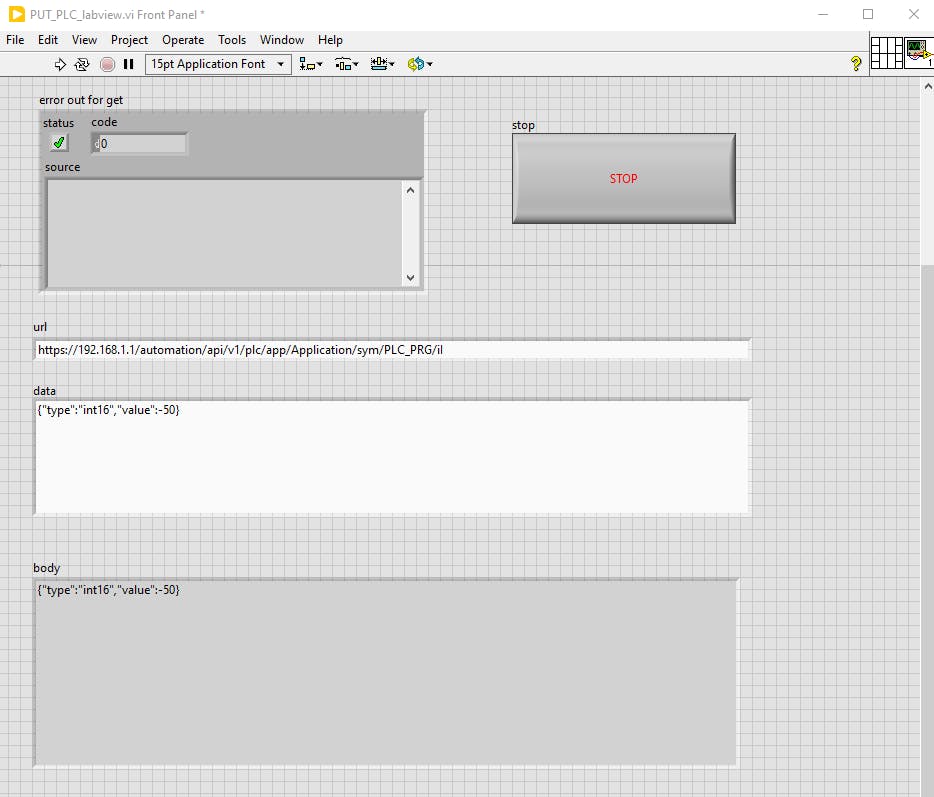Open the Reorder dropdown

point(419,64)
